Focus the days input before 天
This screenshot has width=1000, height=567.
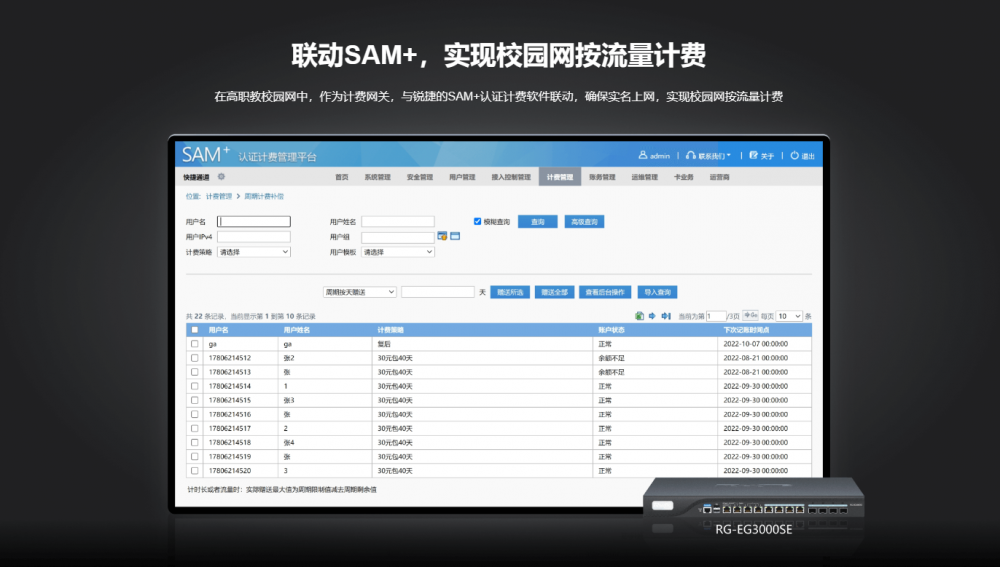[438, 292]
